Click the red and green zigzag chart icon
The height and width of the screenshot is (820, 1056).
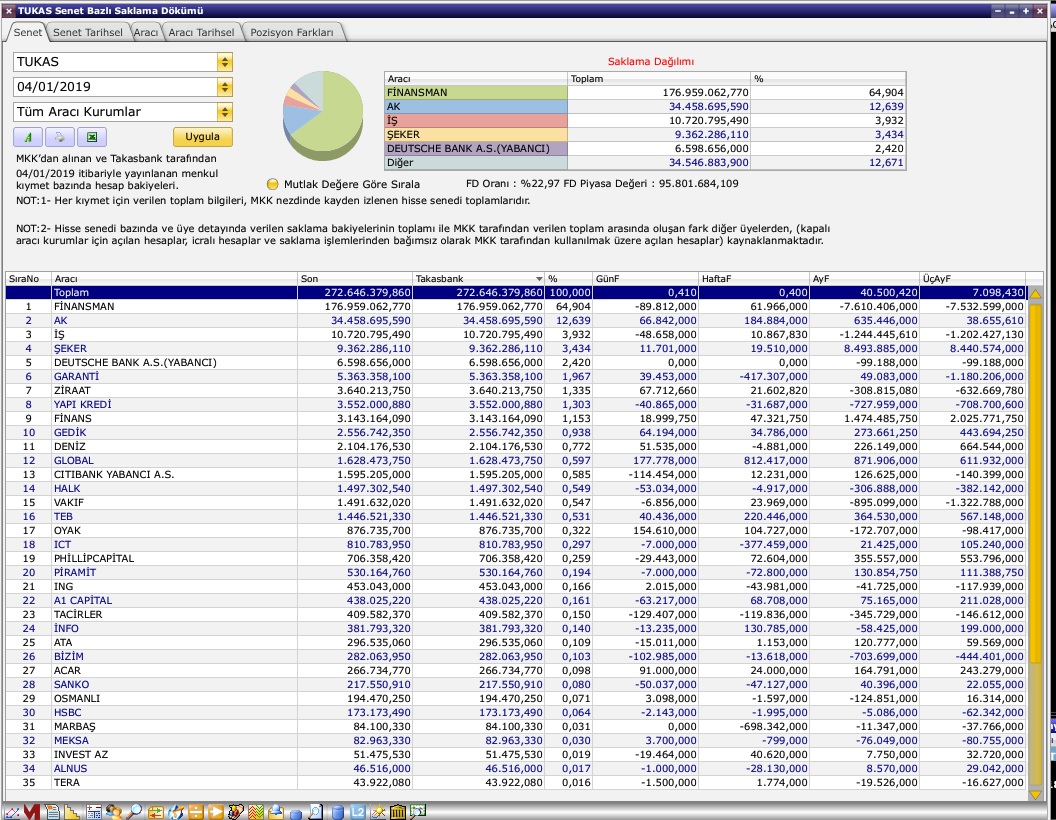pyautogui.click(x=256, y=812)
